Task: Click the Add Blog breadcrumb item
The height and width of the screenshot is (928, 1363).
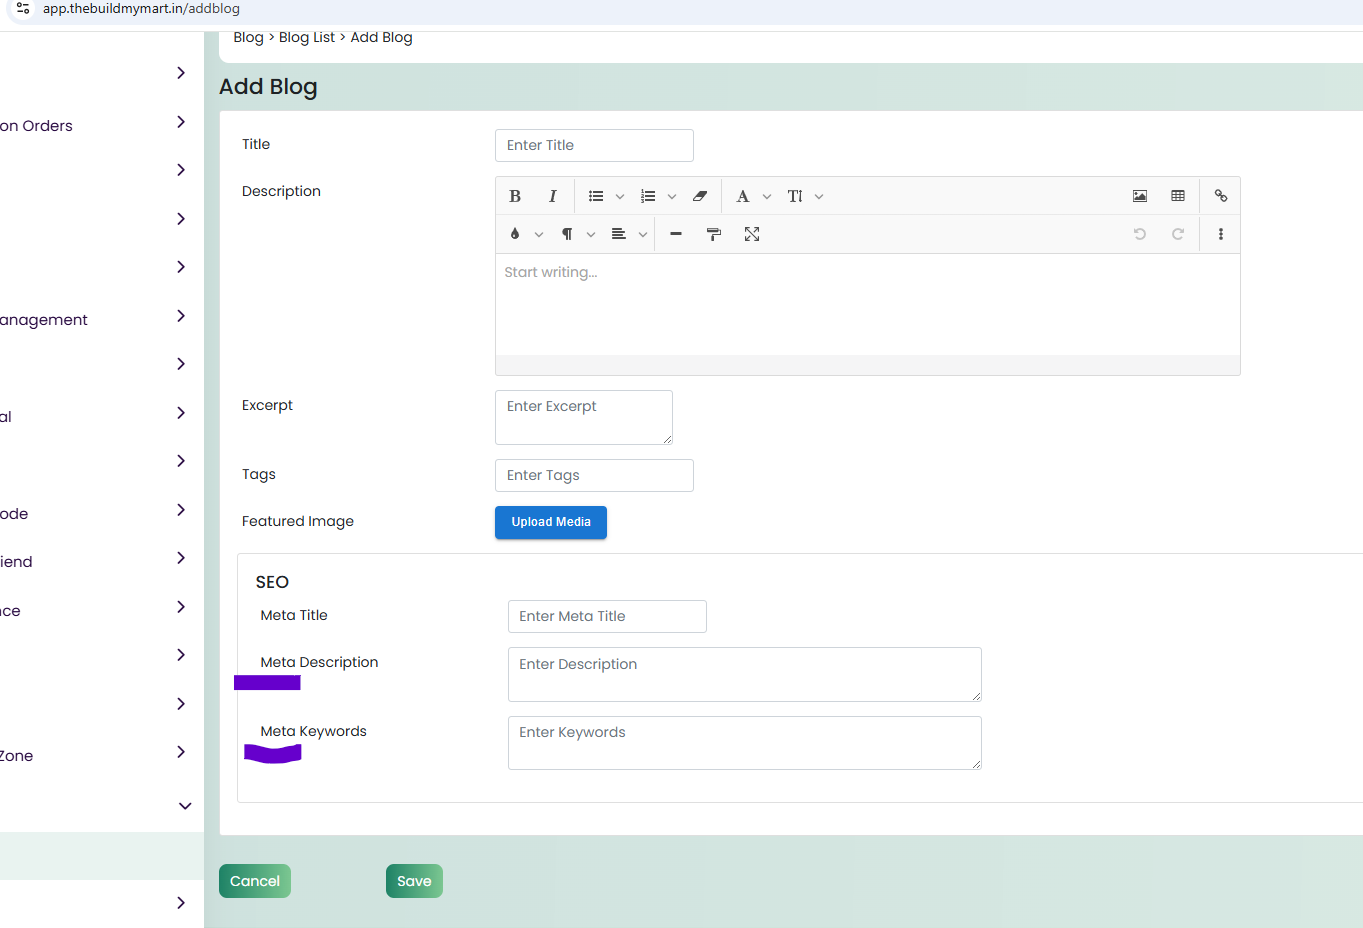Action: click(381, 37)
